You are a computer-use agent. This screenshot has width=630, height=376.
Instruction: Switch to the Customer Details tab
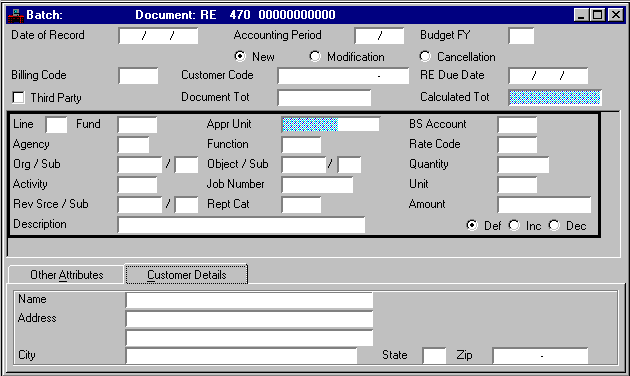[x=186, y=274]
